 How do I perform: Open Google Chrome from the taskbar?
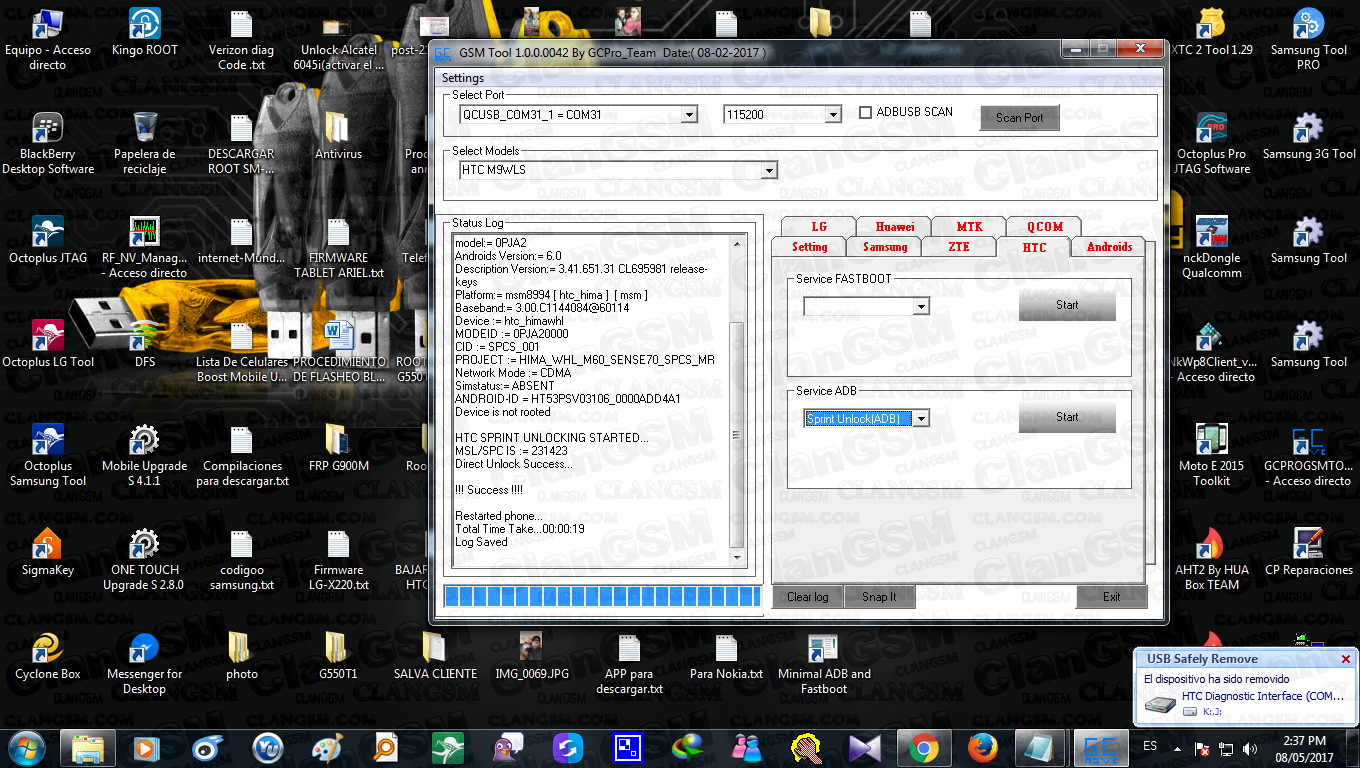pos(923,748)
